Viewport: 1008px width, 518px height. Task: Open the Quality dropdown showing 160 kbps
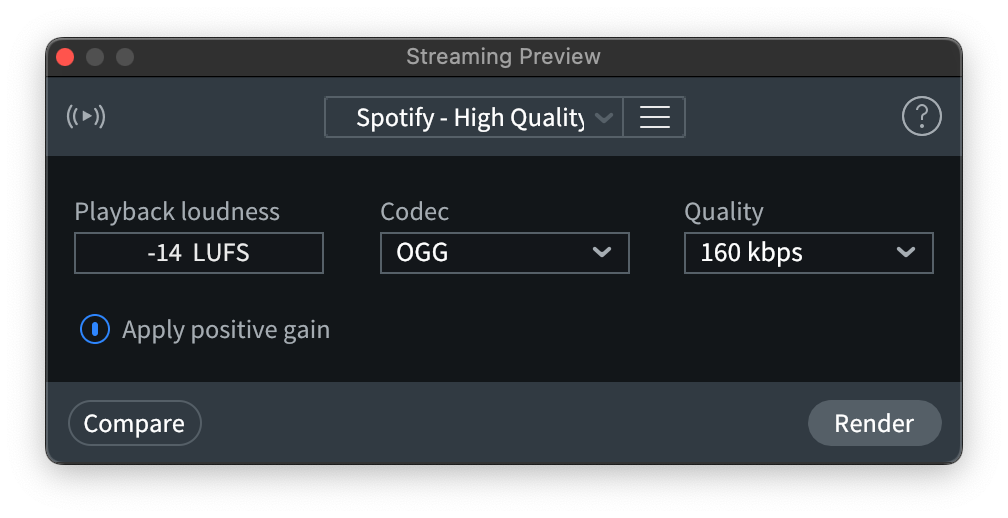point(808,253)
